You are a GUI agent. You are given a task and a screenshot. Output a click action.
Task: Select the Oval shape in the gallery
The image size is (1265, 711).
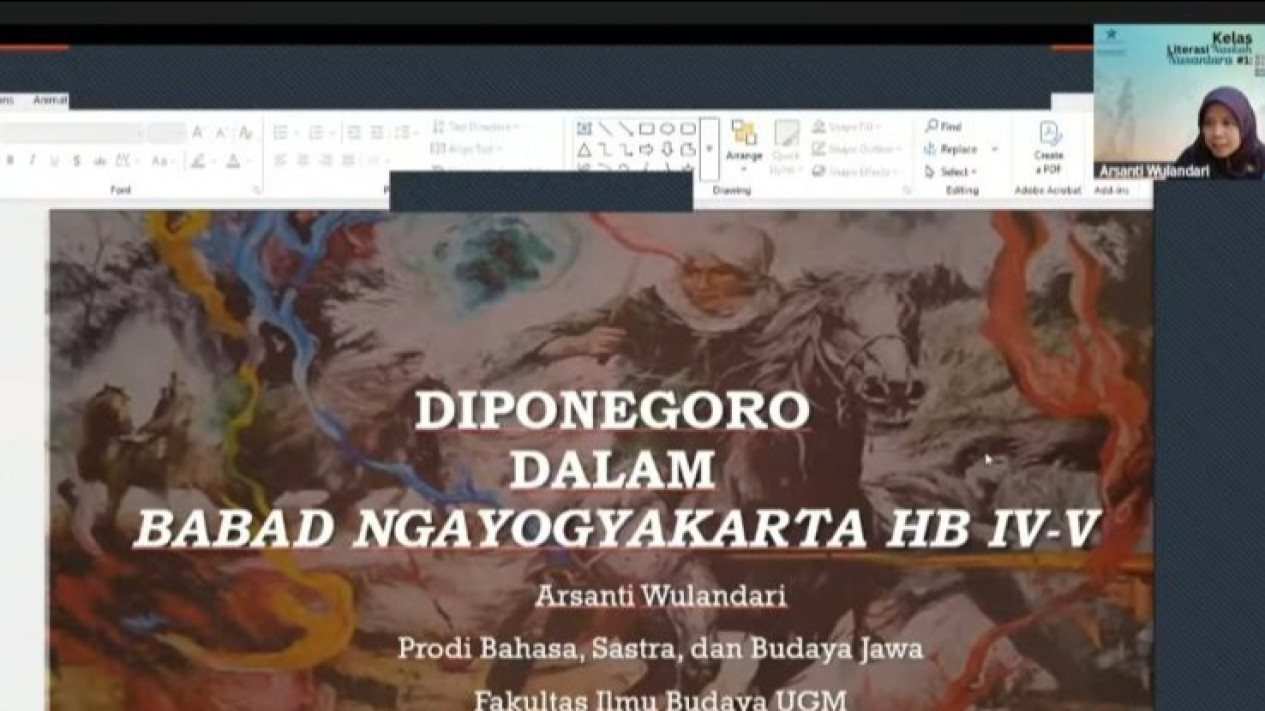pyautogui.click(x=667, y=129)
